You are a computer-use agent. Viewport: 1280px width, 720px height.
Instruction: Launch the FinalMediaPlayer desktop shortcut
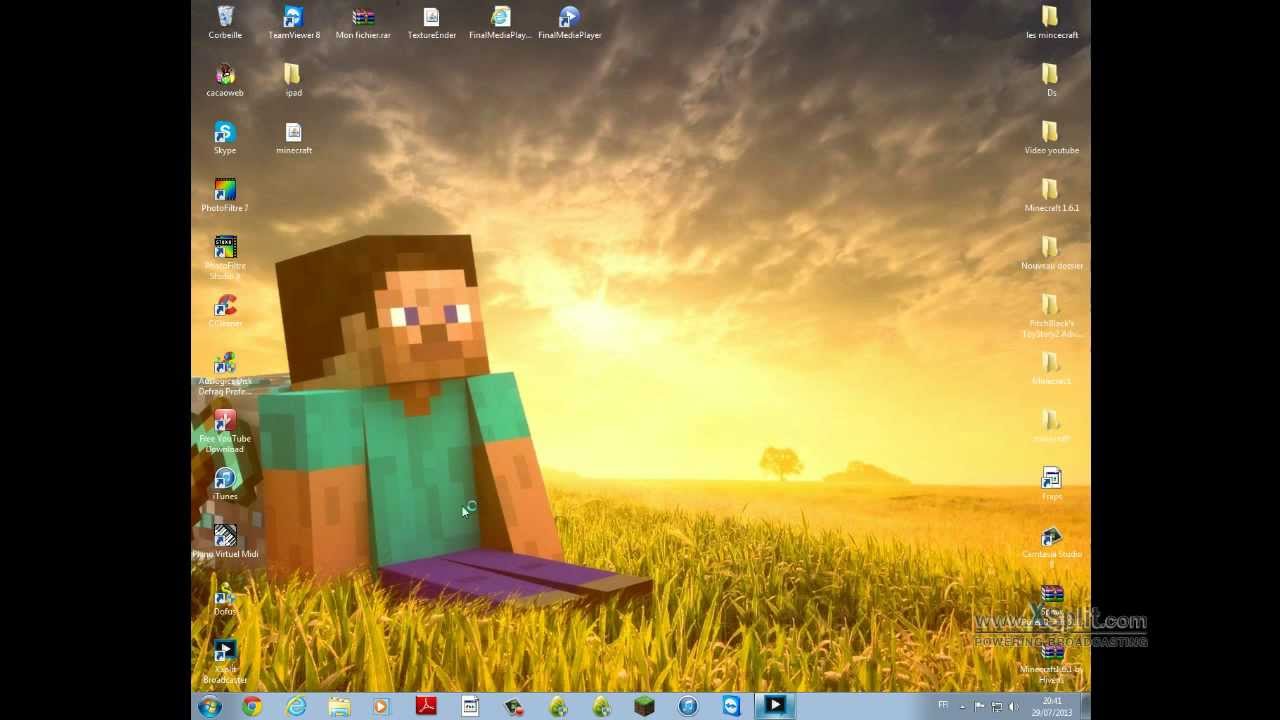pyautogui.click(x=570, y=23)
